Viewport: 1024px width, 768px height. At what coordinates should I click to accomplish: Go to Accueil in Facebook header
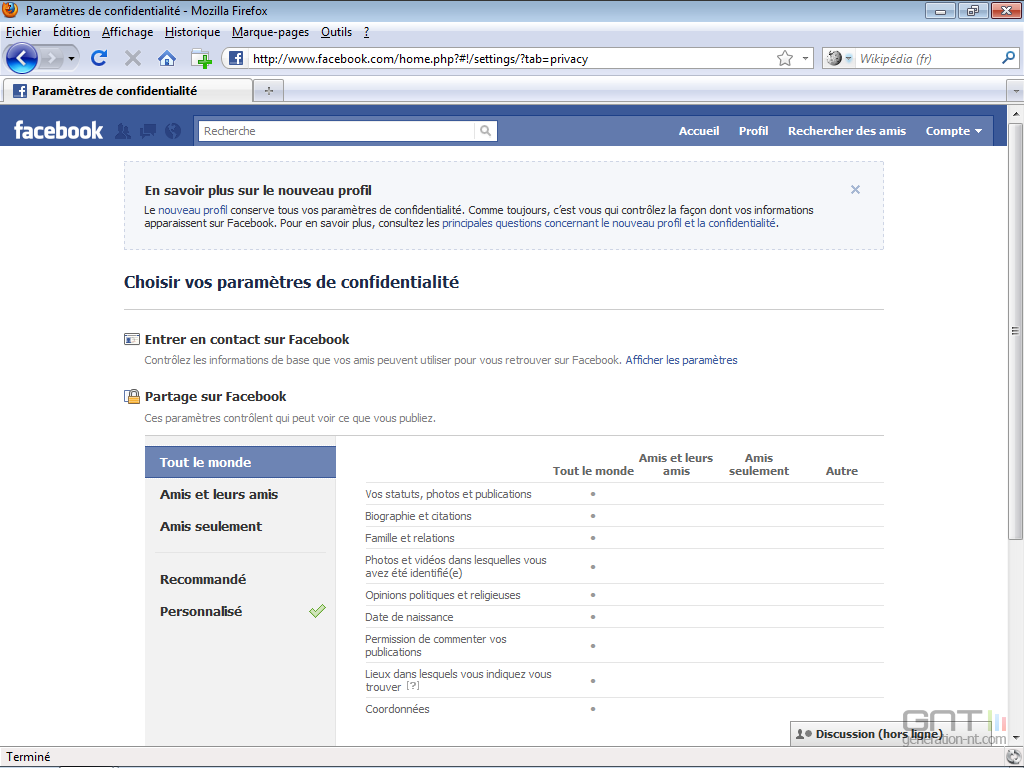(x=699, y=131)
